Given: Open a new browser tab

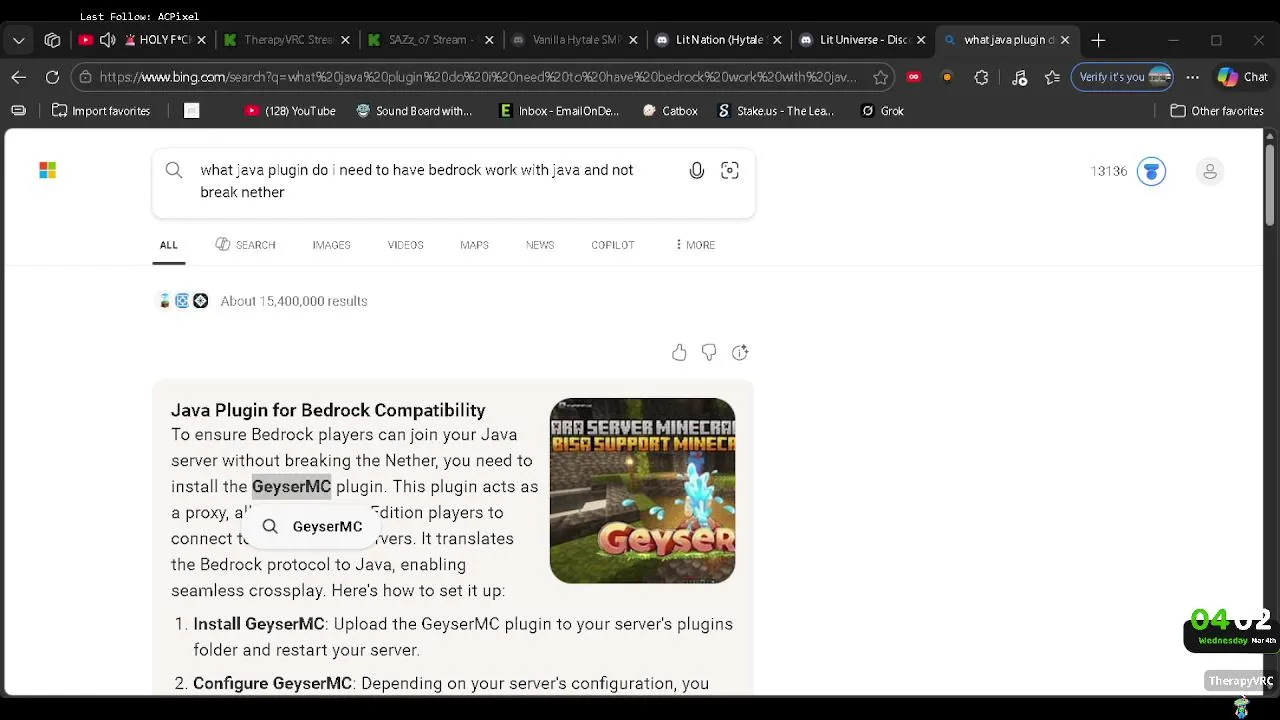Looking at the screenshot, I should [1098, 40].
